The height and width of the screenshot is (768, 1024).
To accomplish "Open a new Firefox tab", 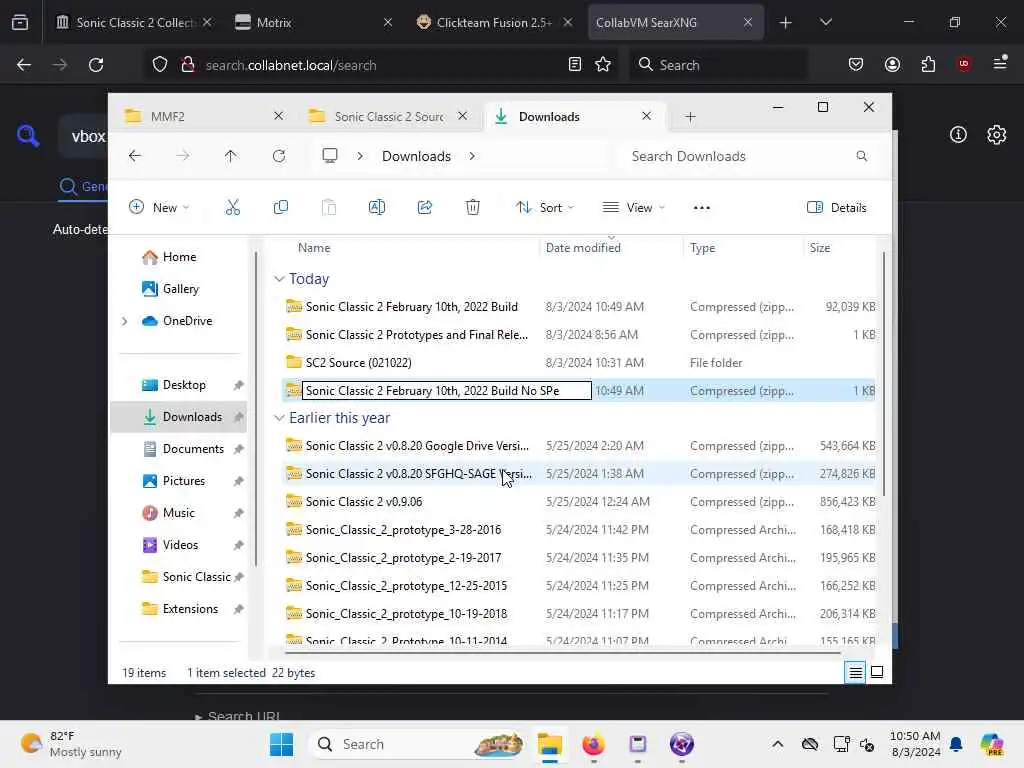I will (x=786, y=22).
